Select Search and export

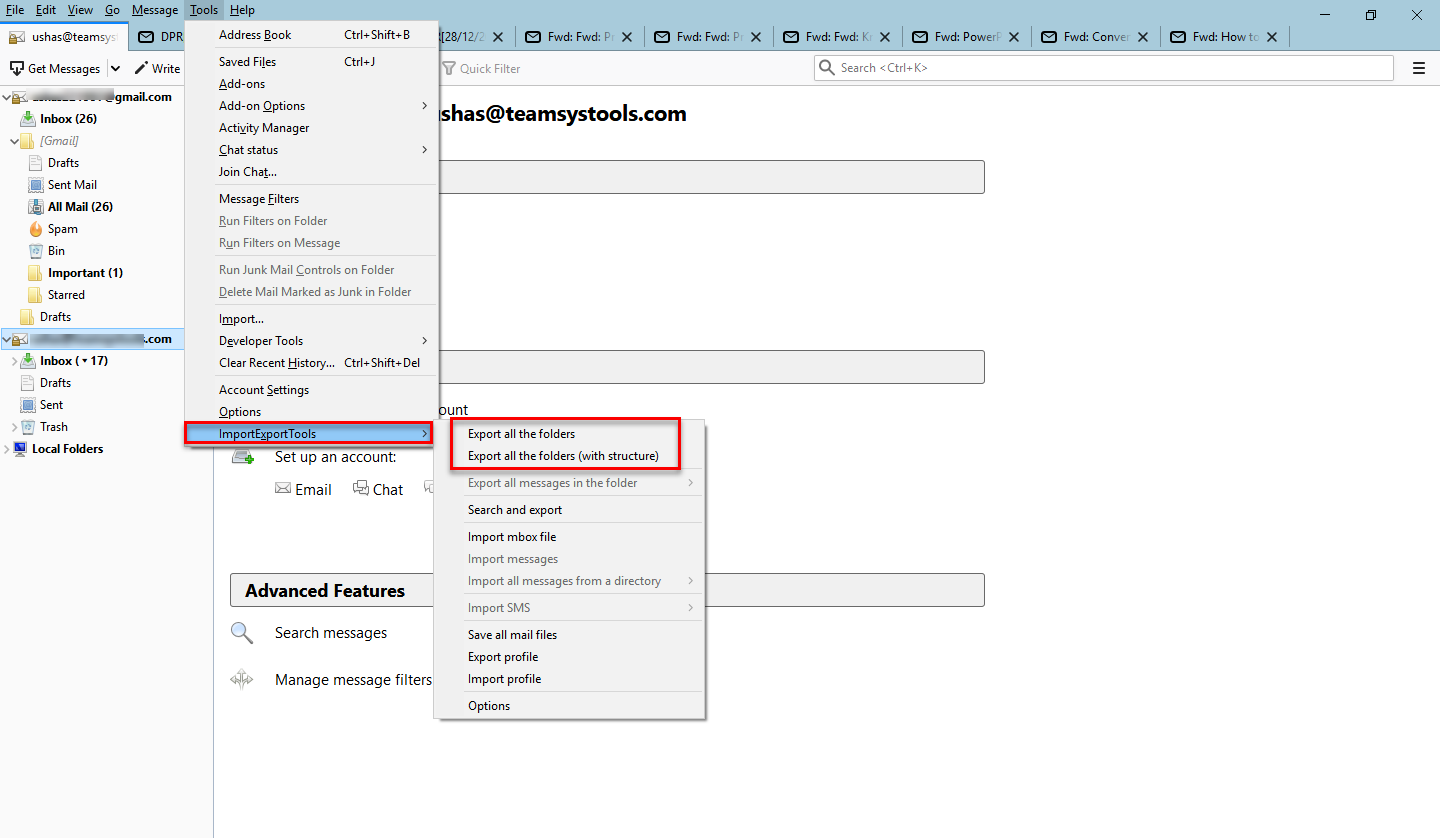[570, 510]
